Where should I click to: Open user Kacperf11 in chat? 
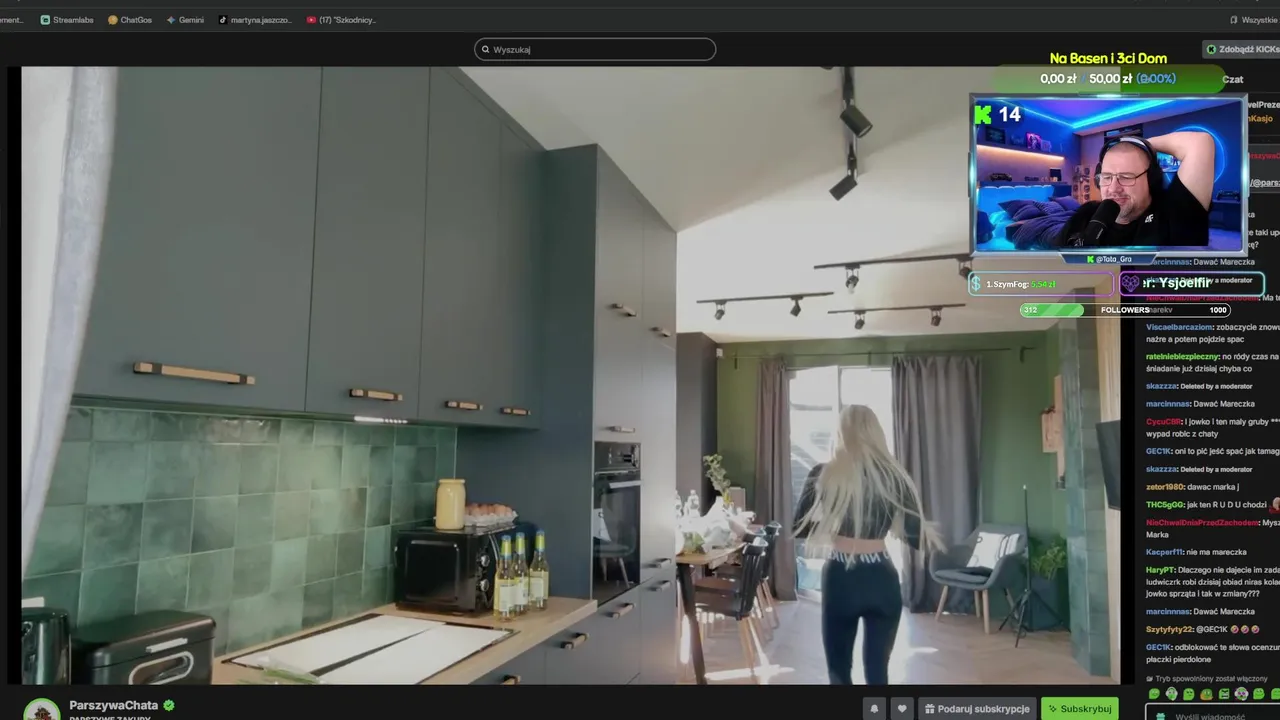point(1165,551)
